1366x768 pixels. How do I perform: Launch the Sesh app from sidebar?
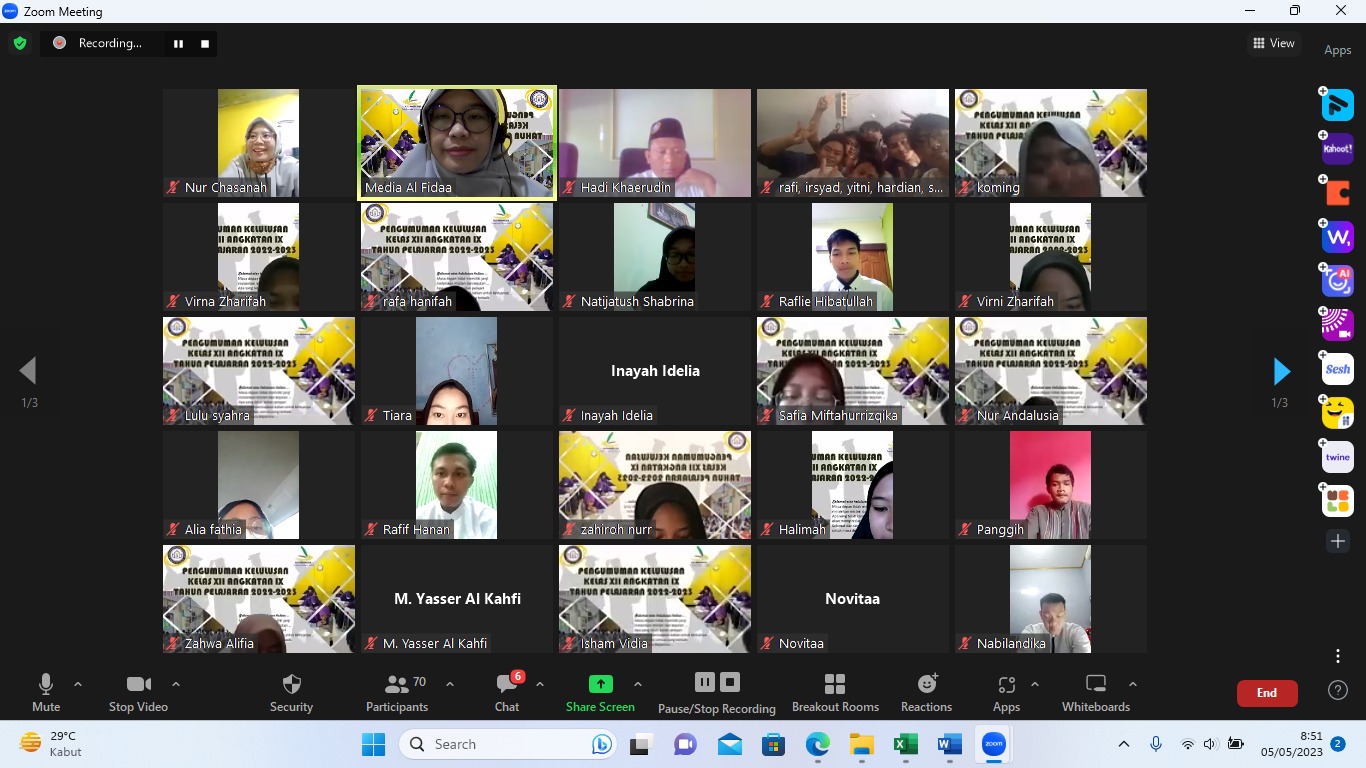(x=1337, y=369)
